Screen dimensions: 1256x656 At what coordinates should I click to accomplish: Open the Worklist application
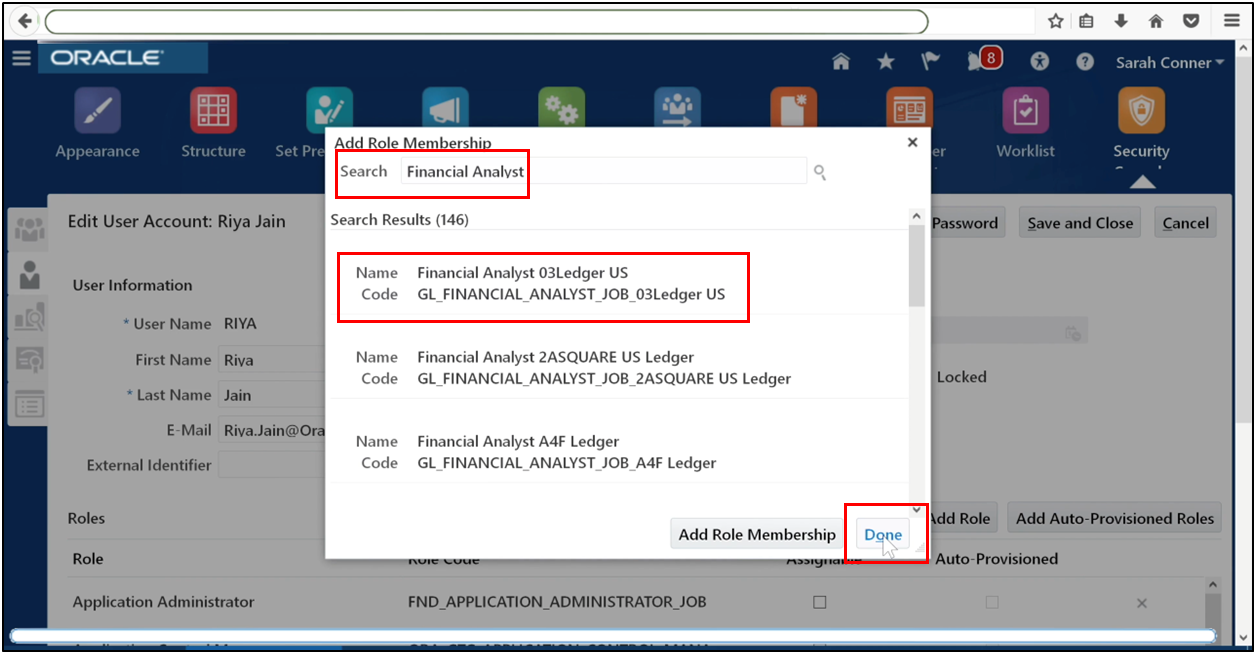point(1025,108)
